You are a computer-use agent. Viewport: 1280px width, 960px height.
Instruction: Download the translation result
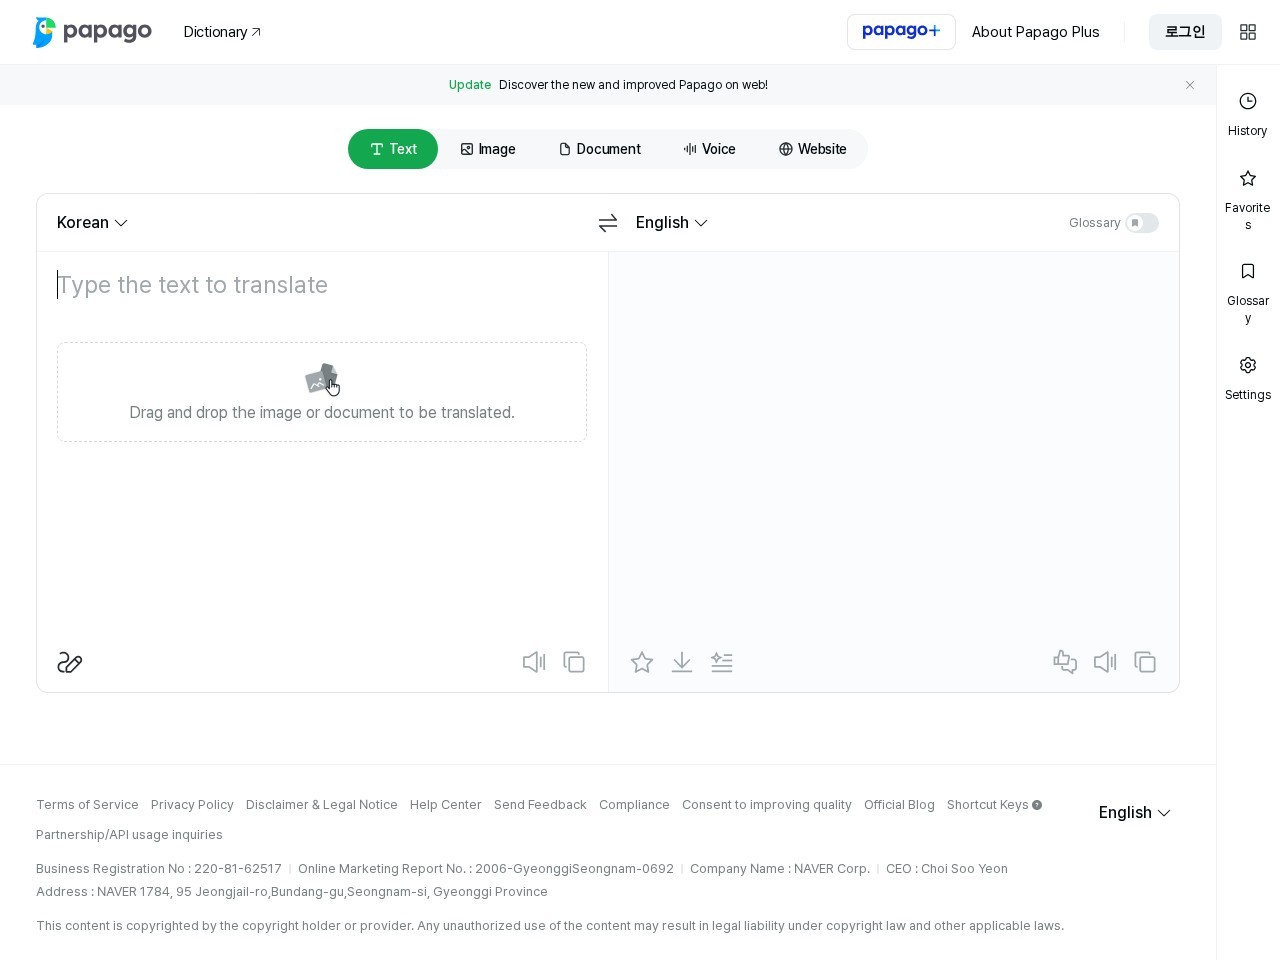682,662
